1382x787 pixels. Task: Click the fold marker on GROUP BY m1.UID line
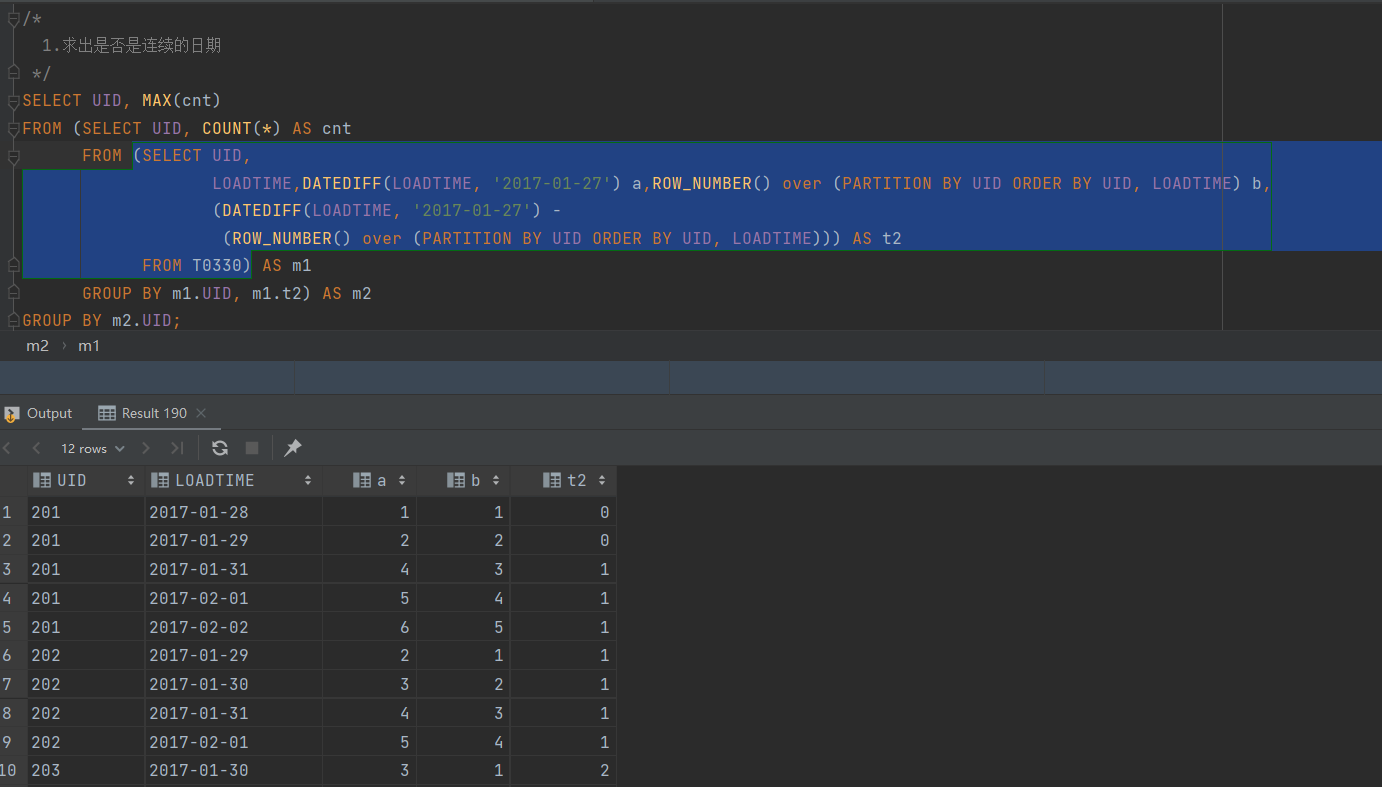[x=13, y=293]
